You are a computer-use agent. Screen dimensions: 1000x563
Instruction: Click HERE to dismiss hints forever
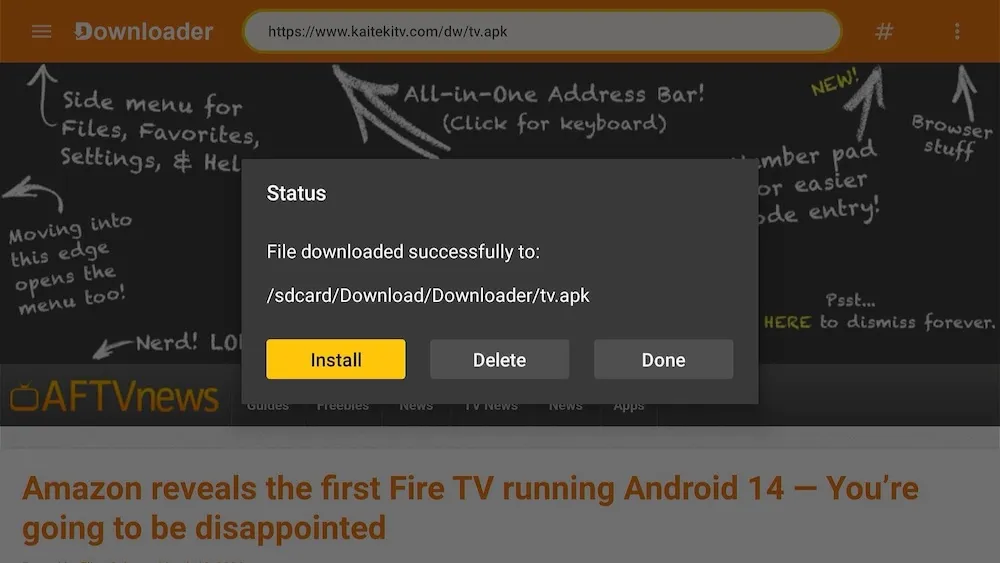click(x=787, y=322)
